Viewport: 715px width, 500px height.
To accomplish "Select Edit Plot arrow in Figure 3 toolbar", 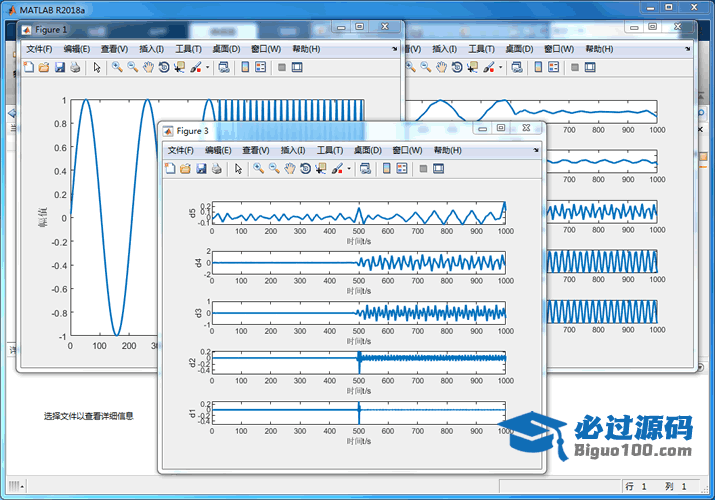I will click(238, 169).
